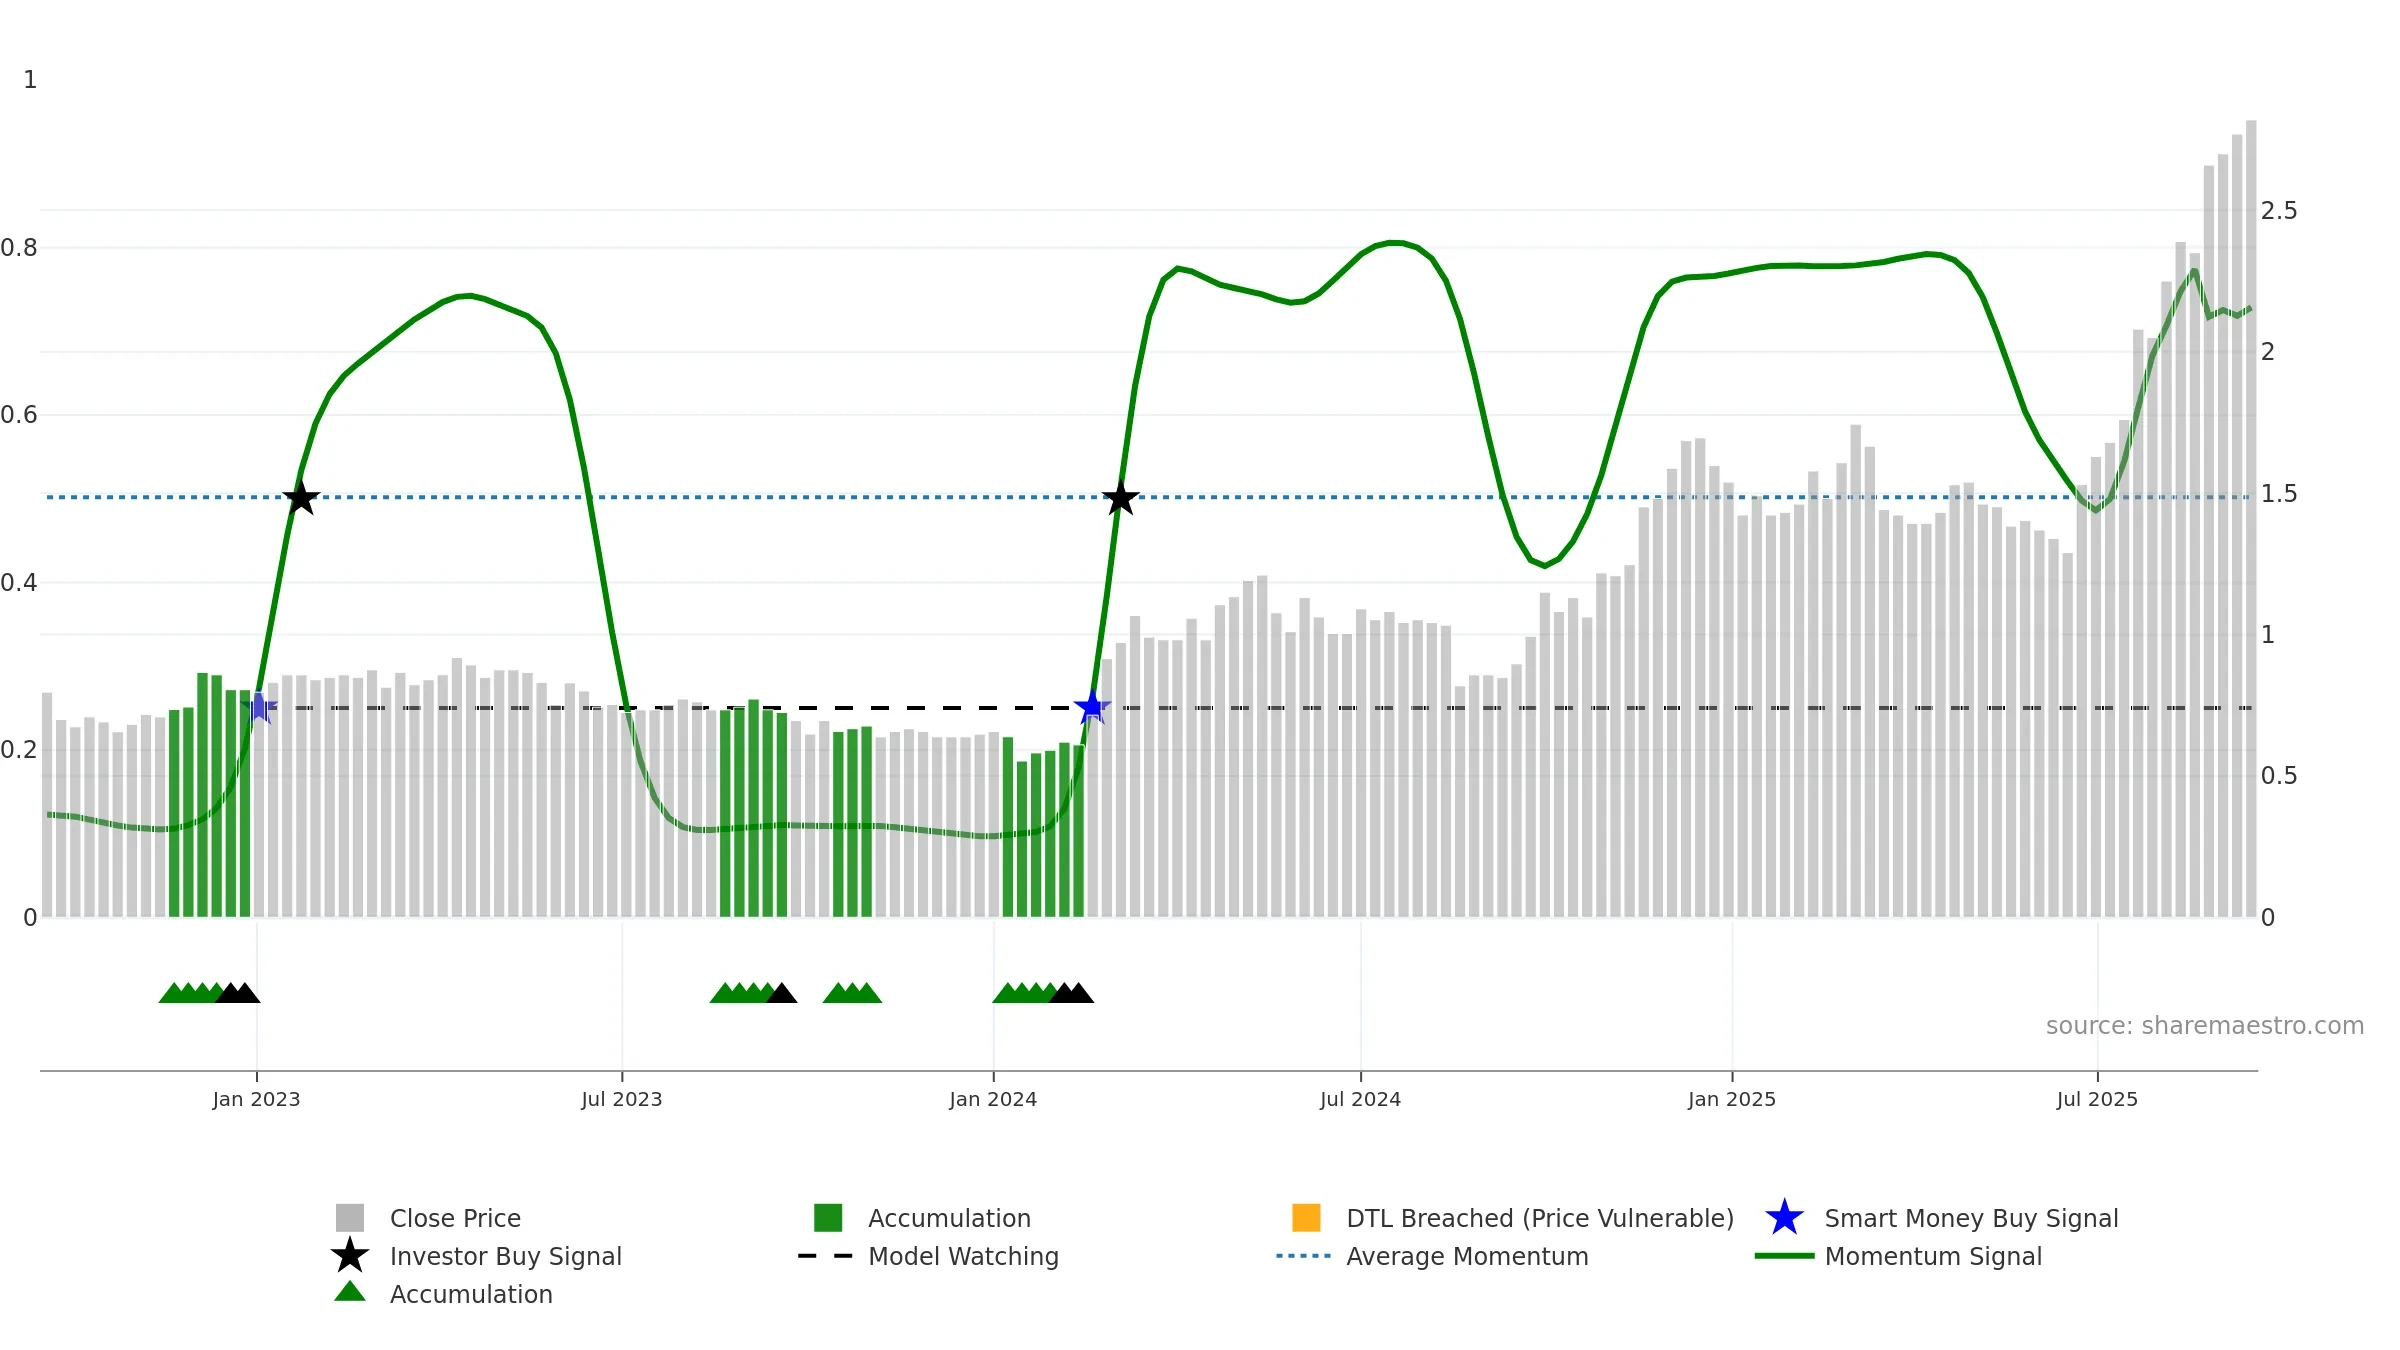Click the orange DTL Breached legend swatch
This screenshot has width=2400, height=1350.
1306,1218
